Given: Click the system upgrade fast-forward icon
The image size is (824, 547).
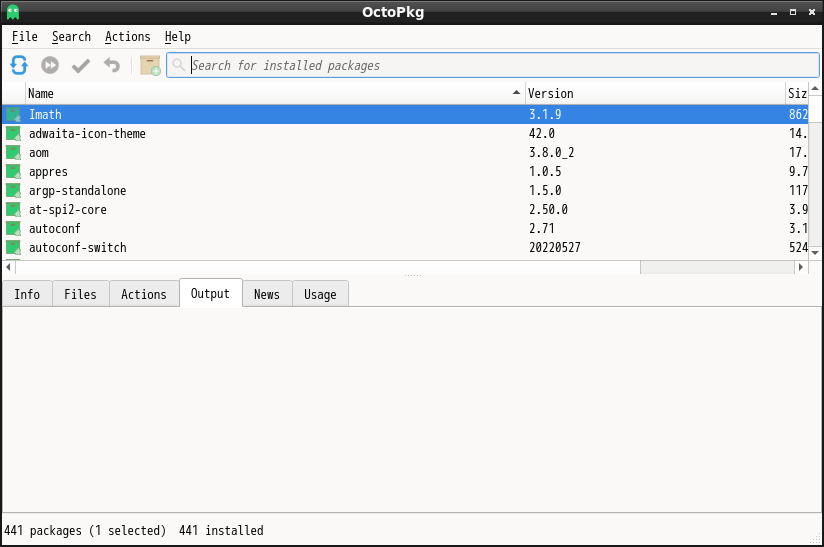Looking at the screenshot, I should [50, 65].
